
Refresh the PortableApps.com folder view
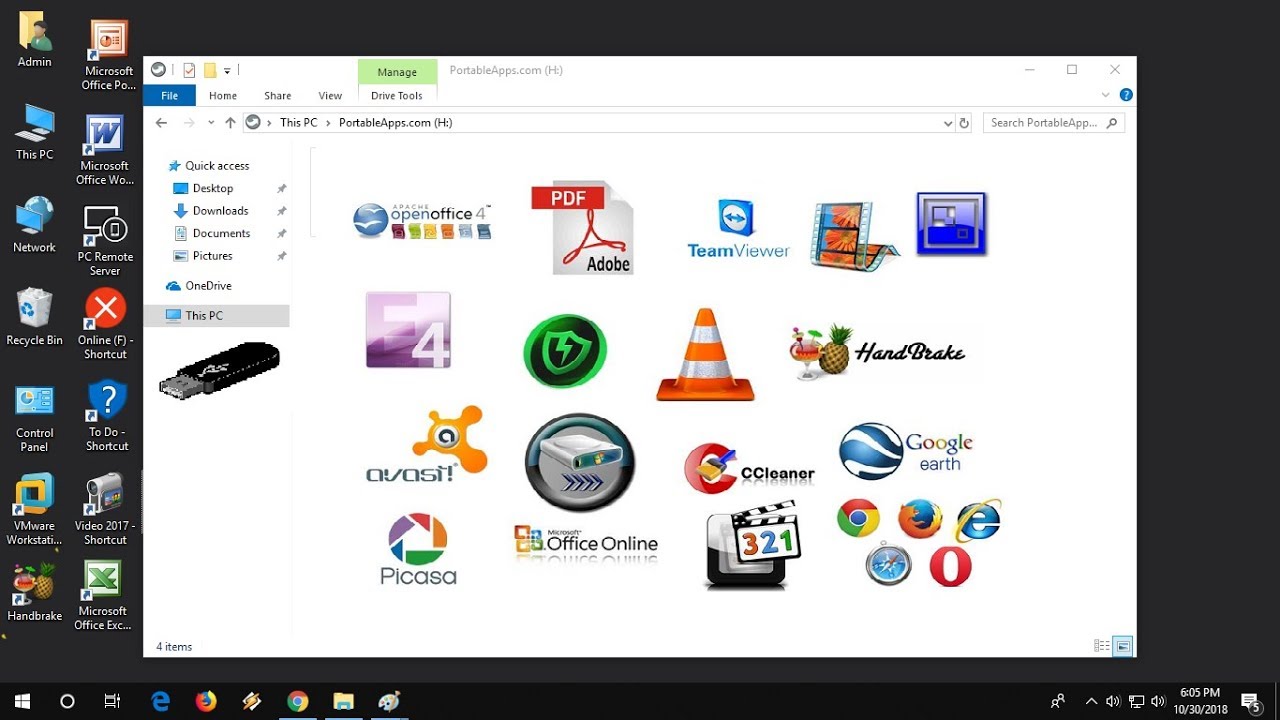point(964,123)
